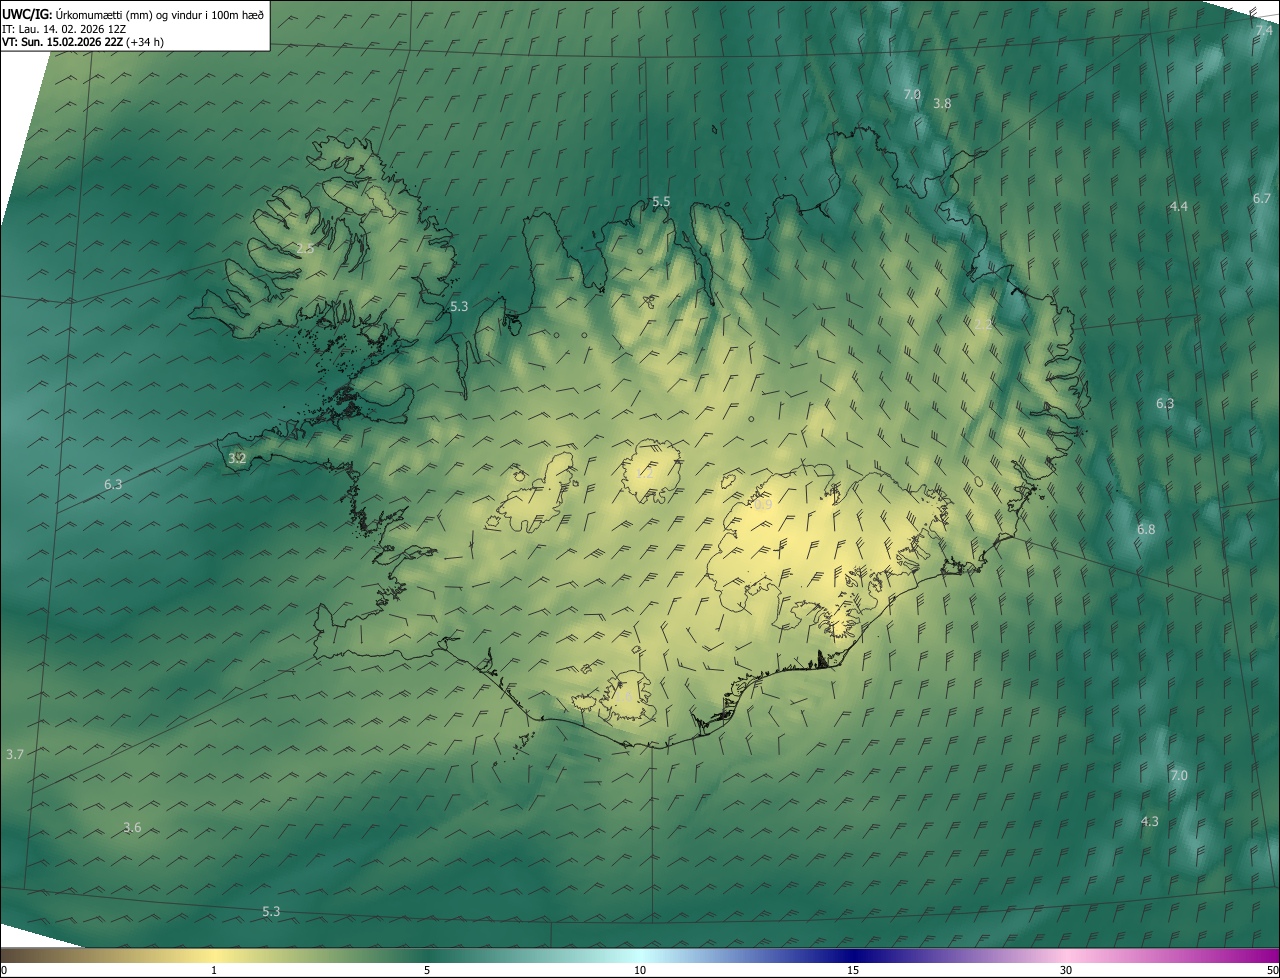
Task: Click the 1.2 value on Hofsjökull glacier
Action: (x=645, y=474)
